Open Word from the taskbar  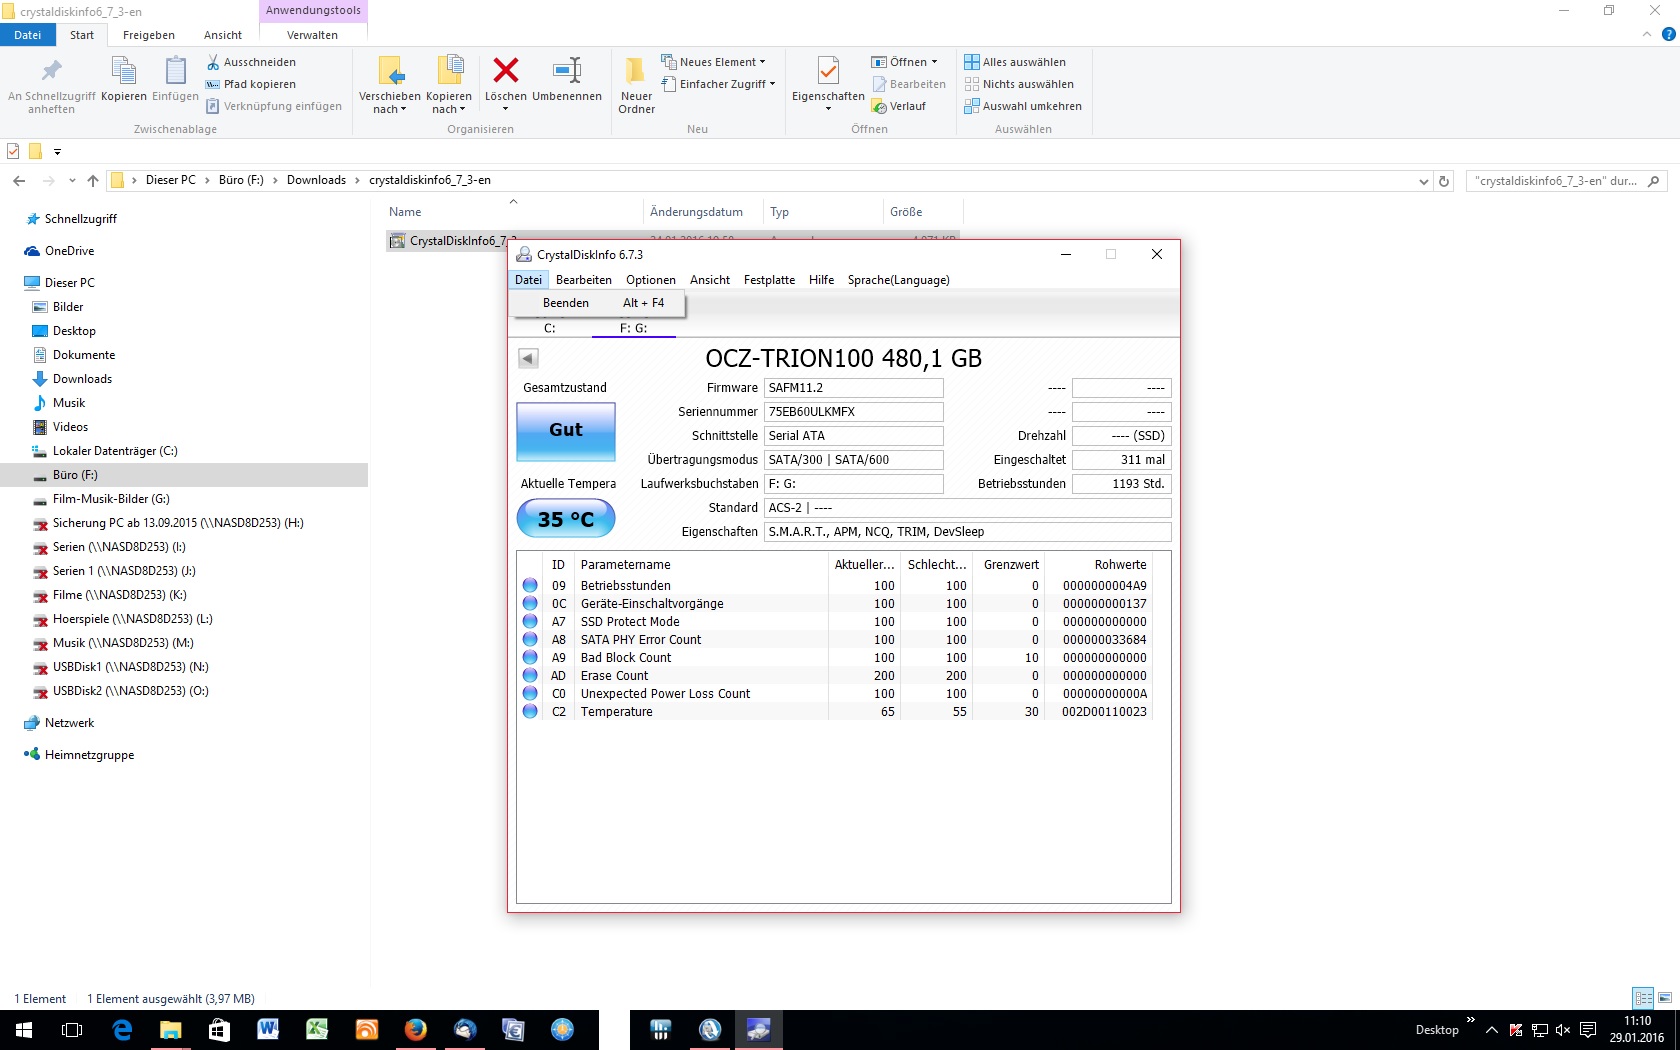click(268, 1030)
